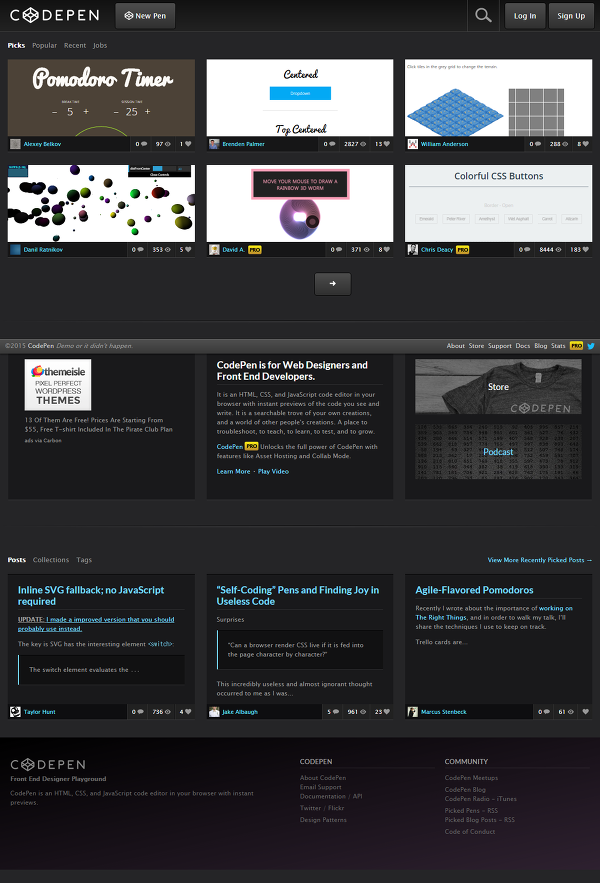Viewport: 600px width, 883px height.
Task: Click Brenden Palmer's avatar
Action: (214, 144)
